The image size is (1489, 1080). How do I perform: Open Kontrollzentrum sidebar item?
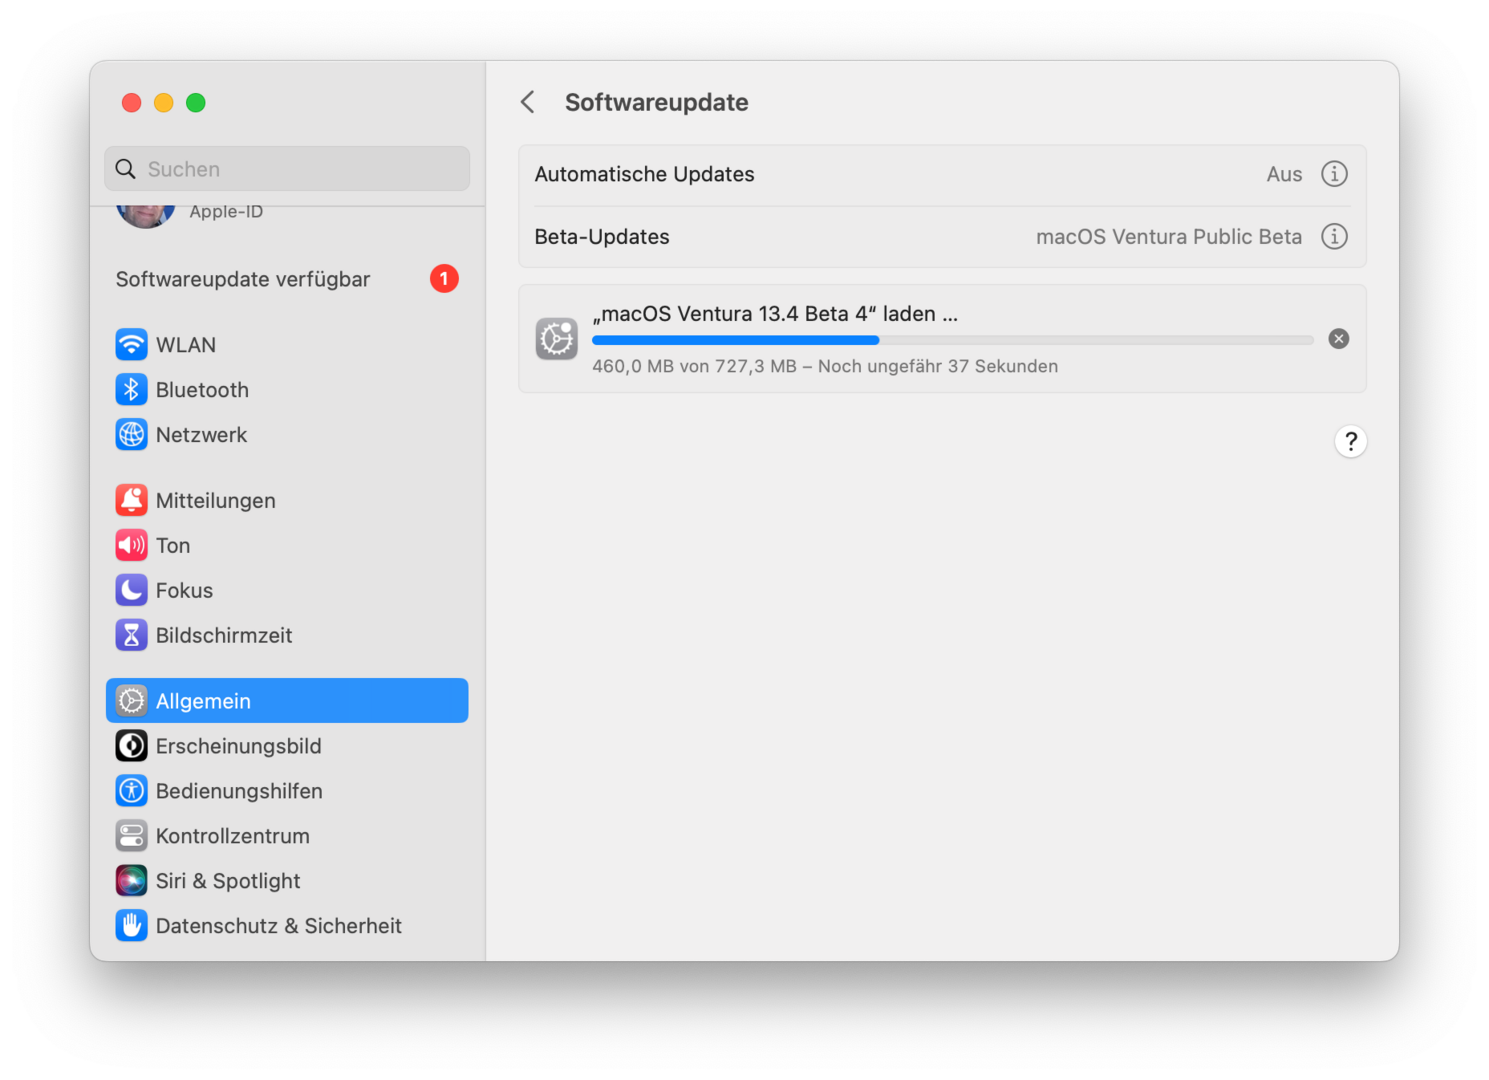tap(232, 836)
